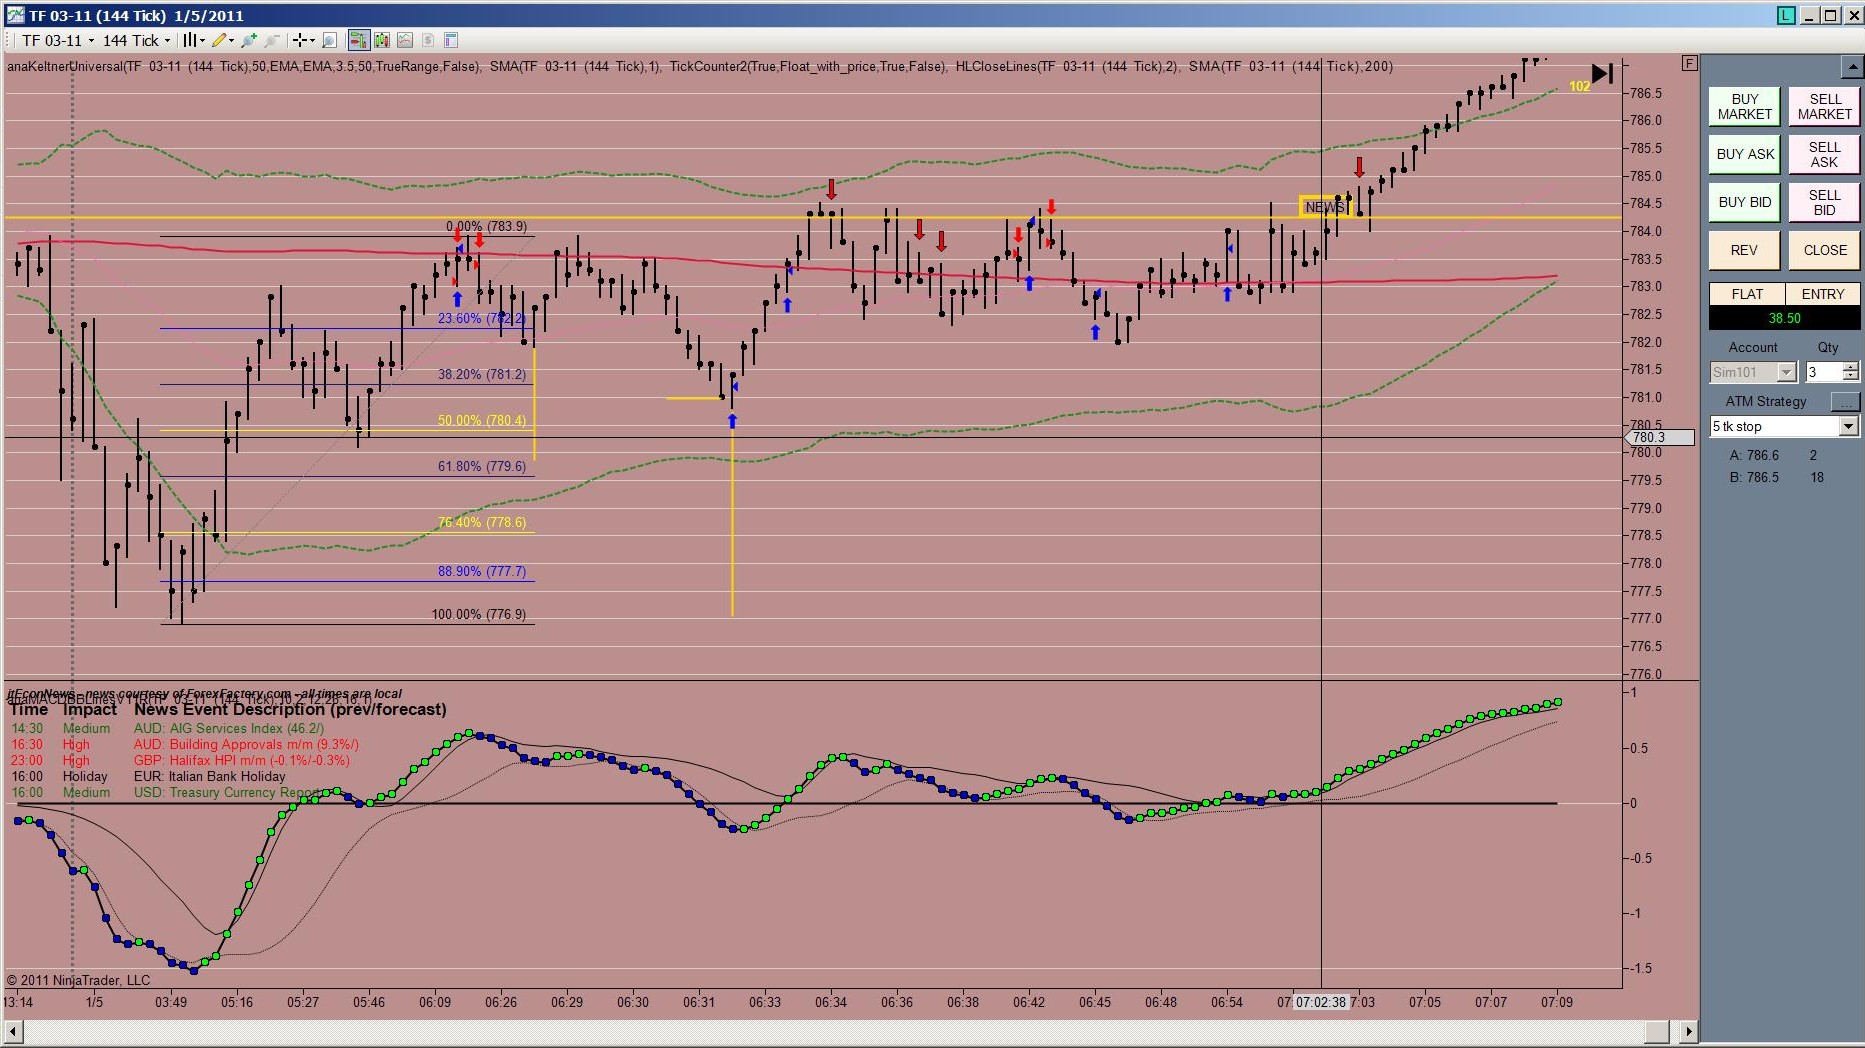Click the AUD Building Approvals news row
Viewport: 1865px width, 1048px height.
185,744
